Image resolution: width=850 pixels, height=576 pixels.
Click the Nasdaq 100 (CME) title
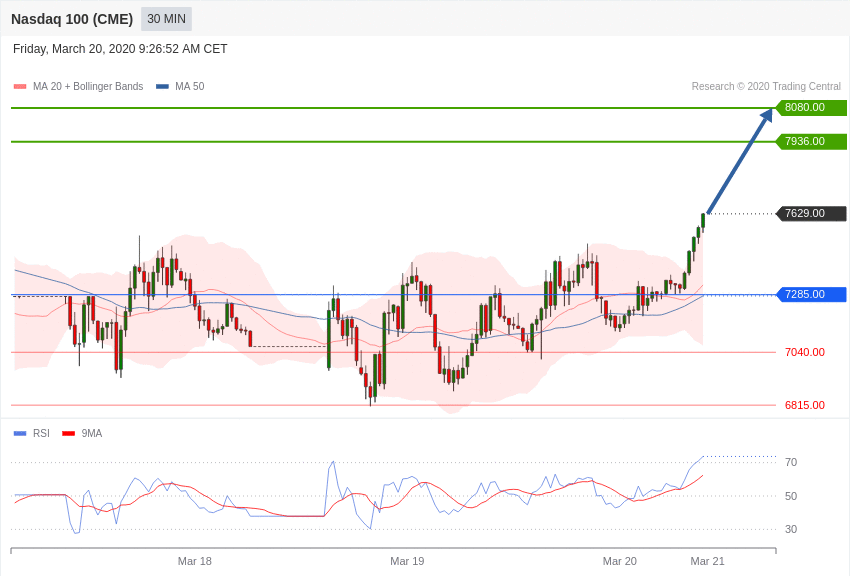[x=72, y=19]
